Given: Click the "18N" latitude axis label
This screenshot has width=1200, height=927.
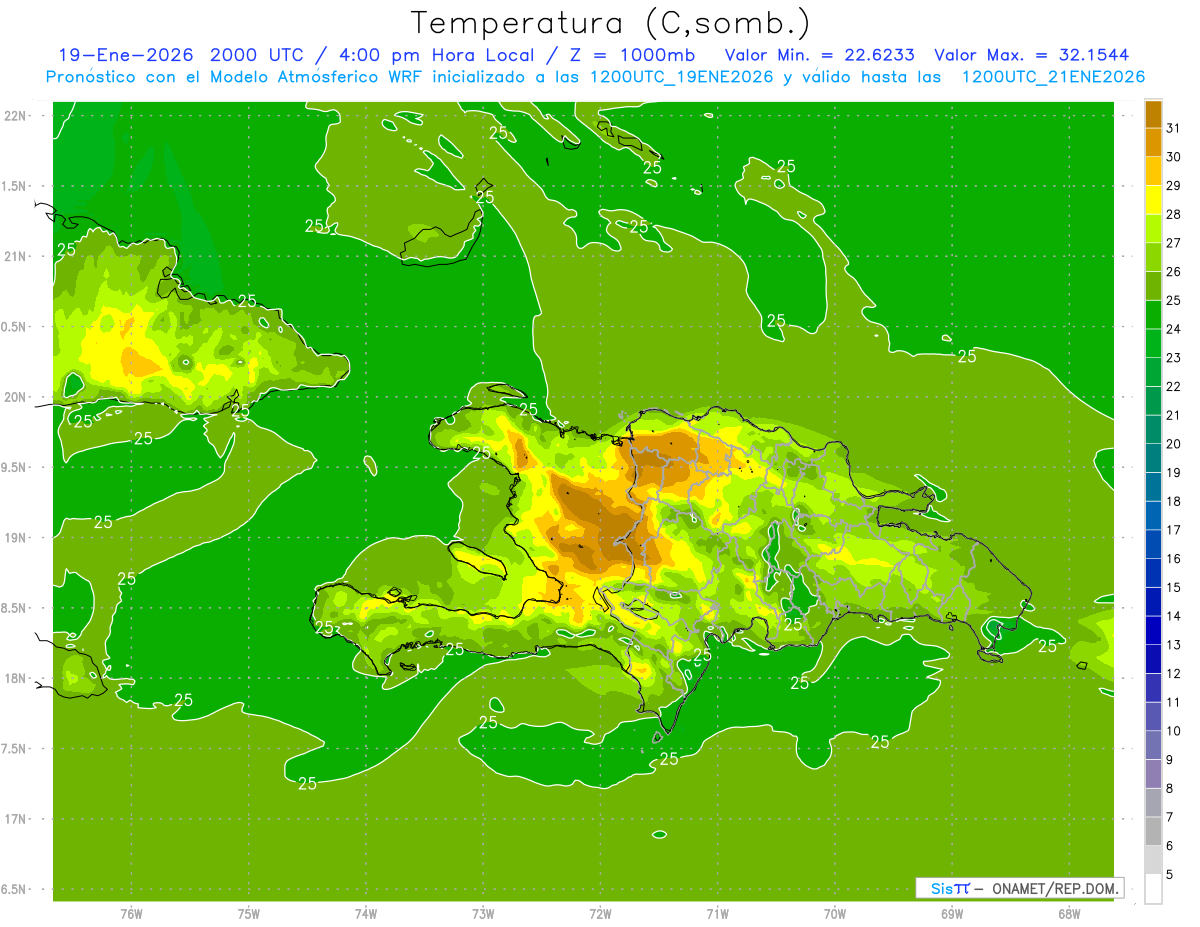Looking at the screenshot, I should pyautogui.click(x=16, y=678).
